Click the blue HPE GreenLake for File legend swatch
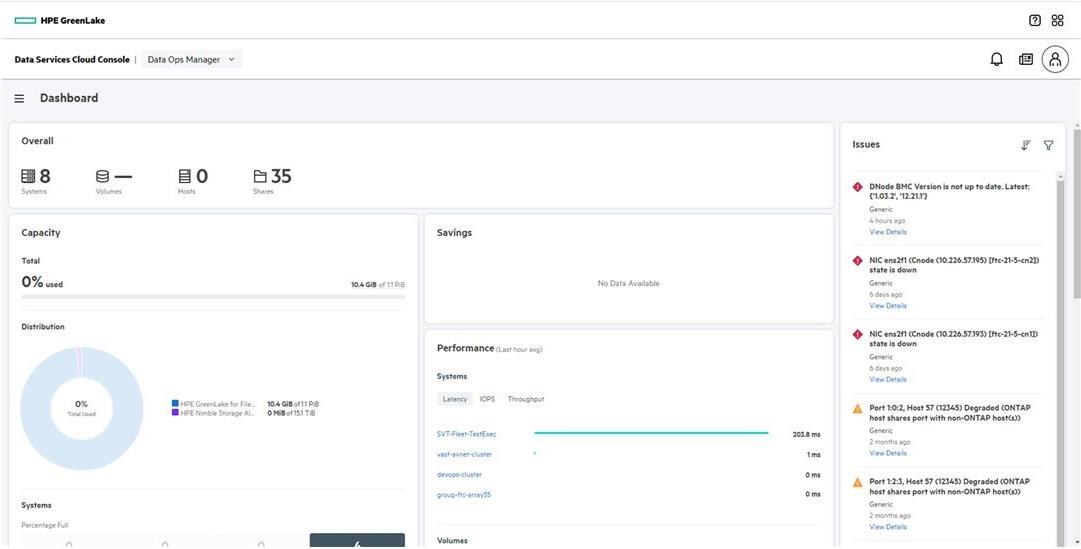Image resolution: width=1081 pixels, height=549 pixels. coord(175,404)
